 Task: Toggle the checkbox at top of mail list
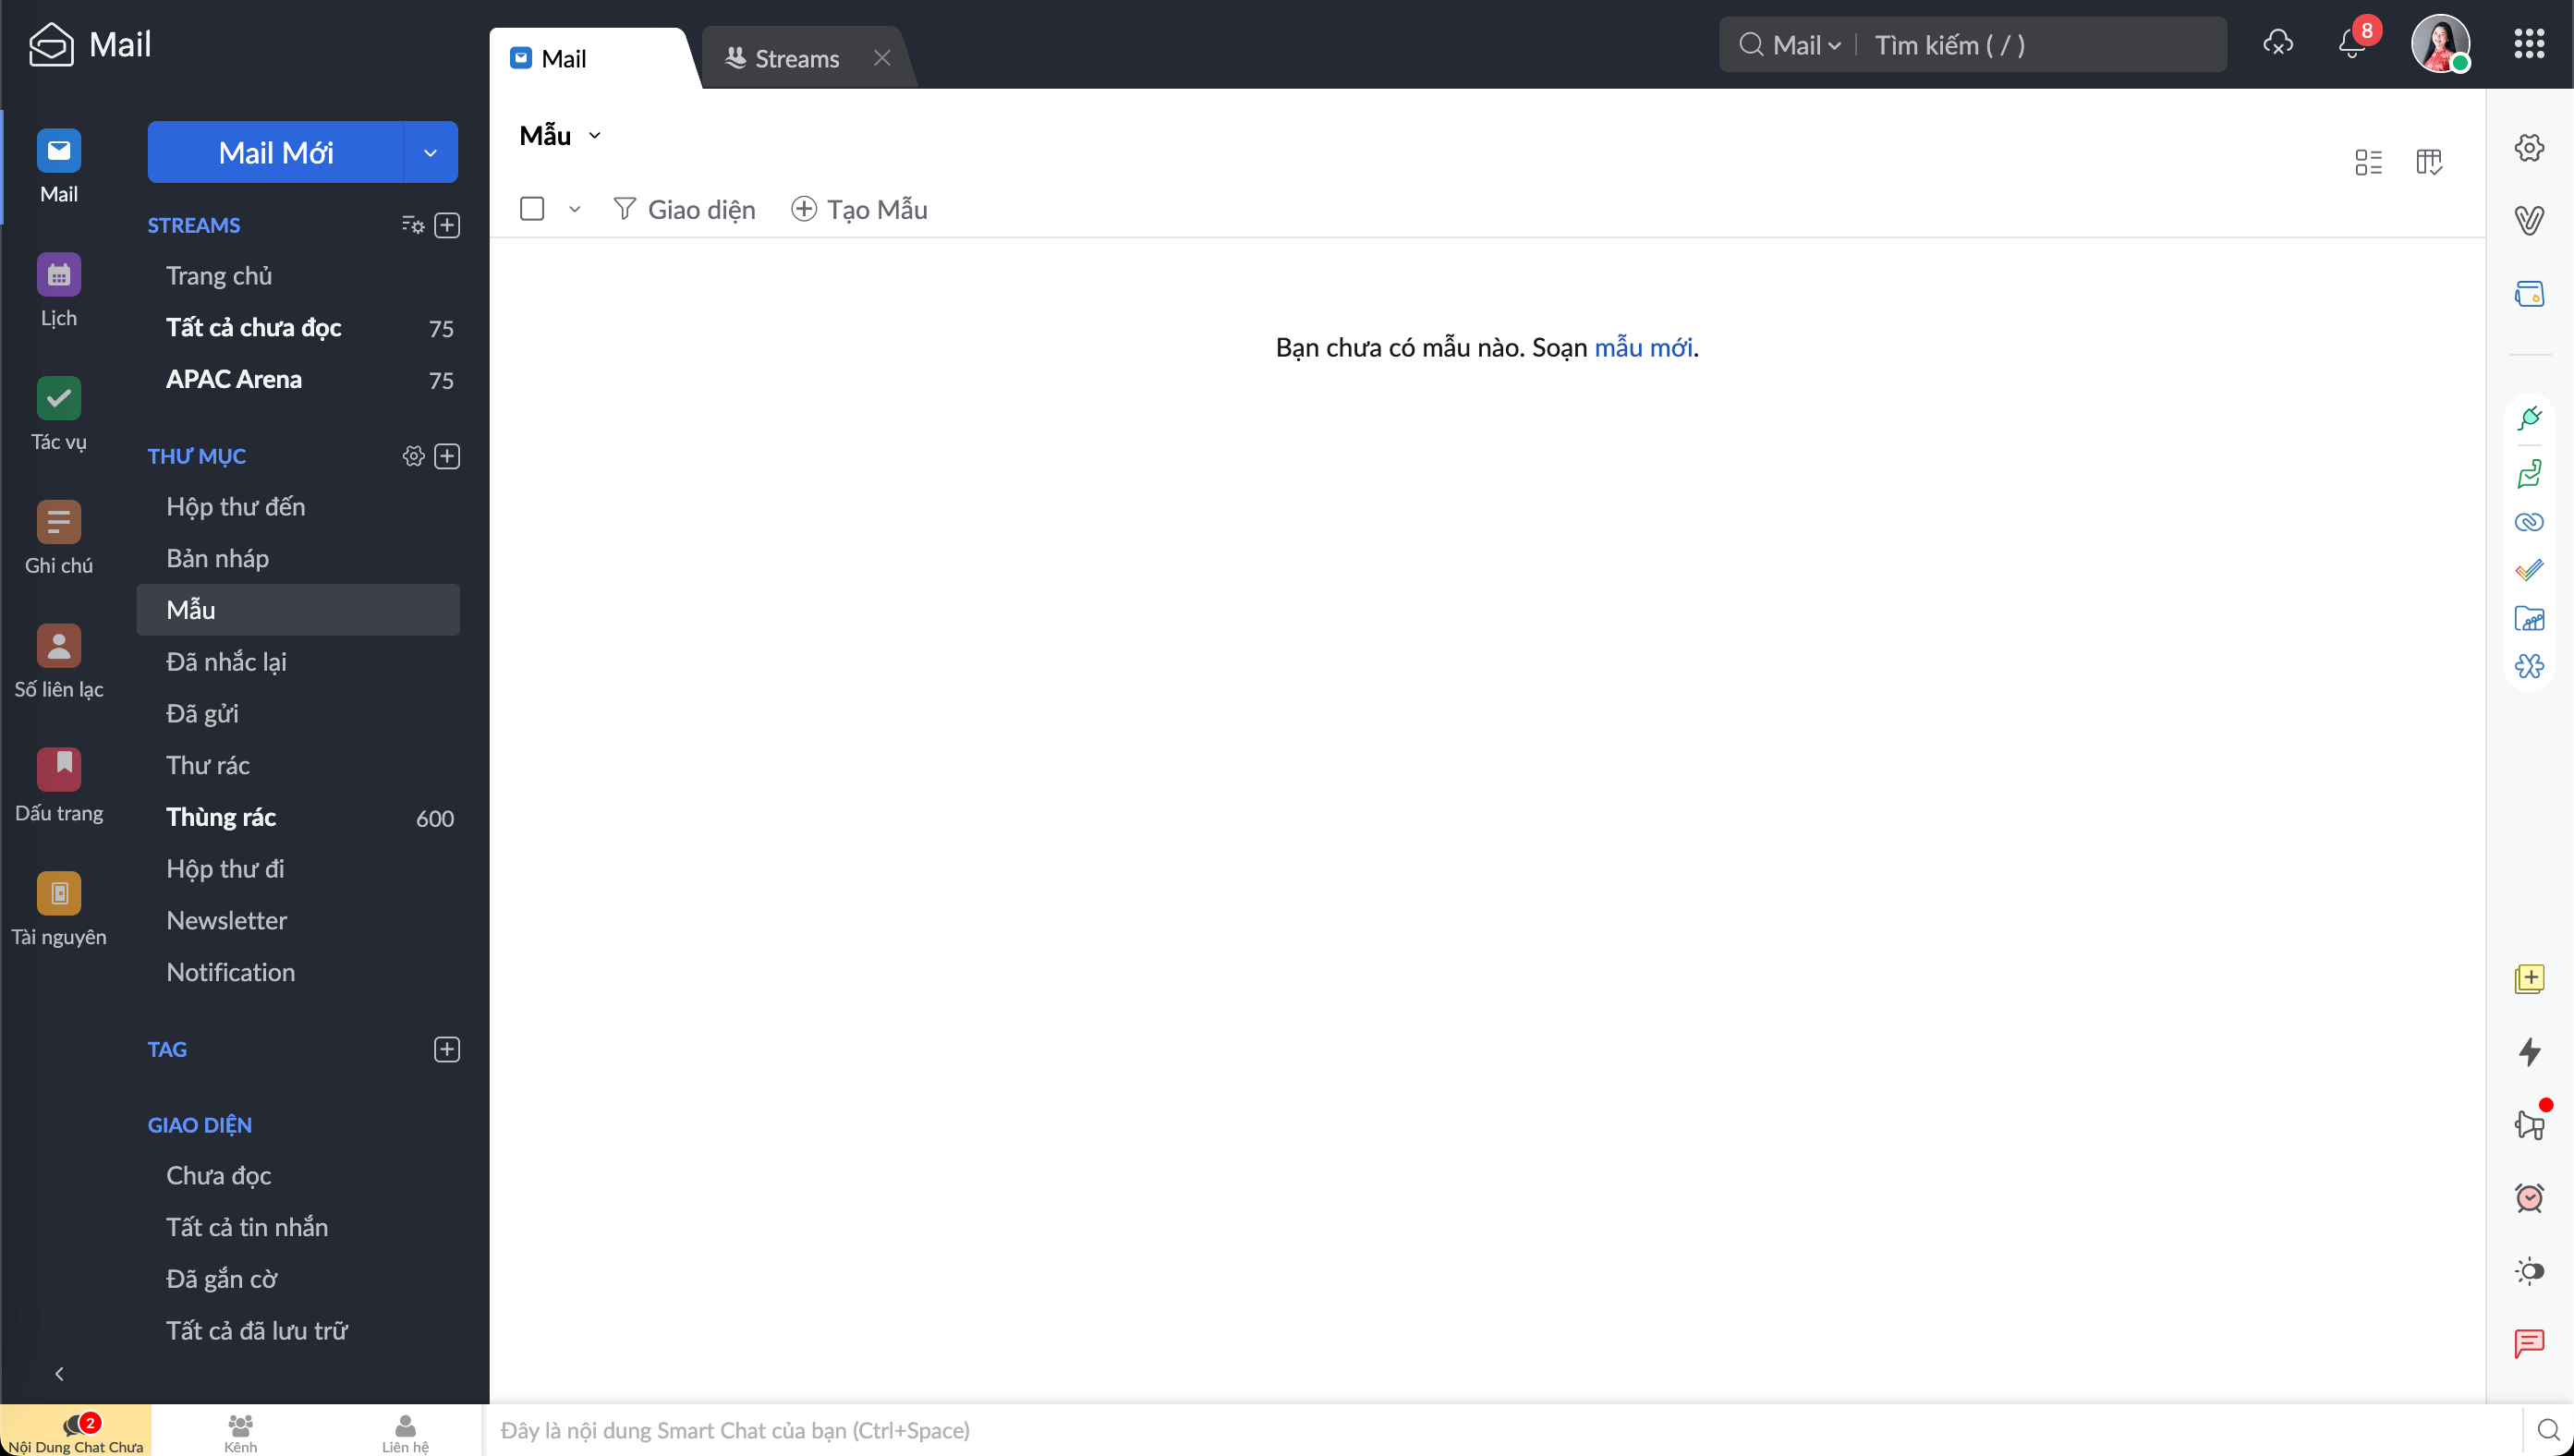click(532, 209)
